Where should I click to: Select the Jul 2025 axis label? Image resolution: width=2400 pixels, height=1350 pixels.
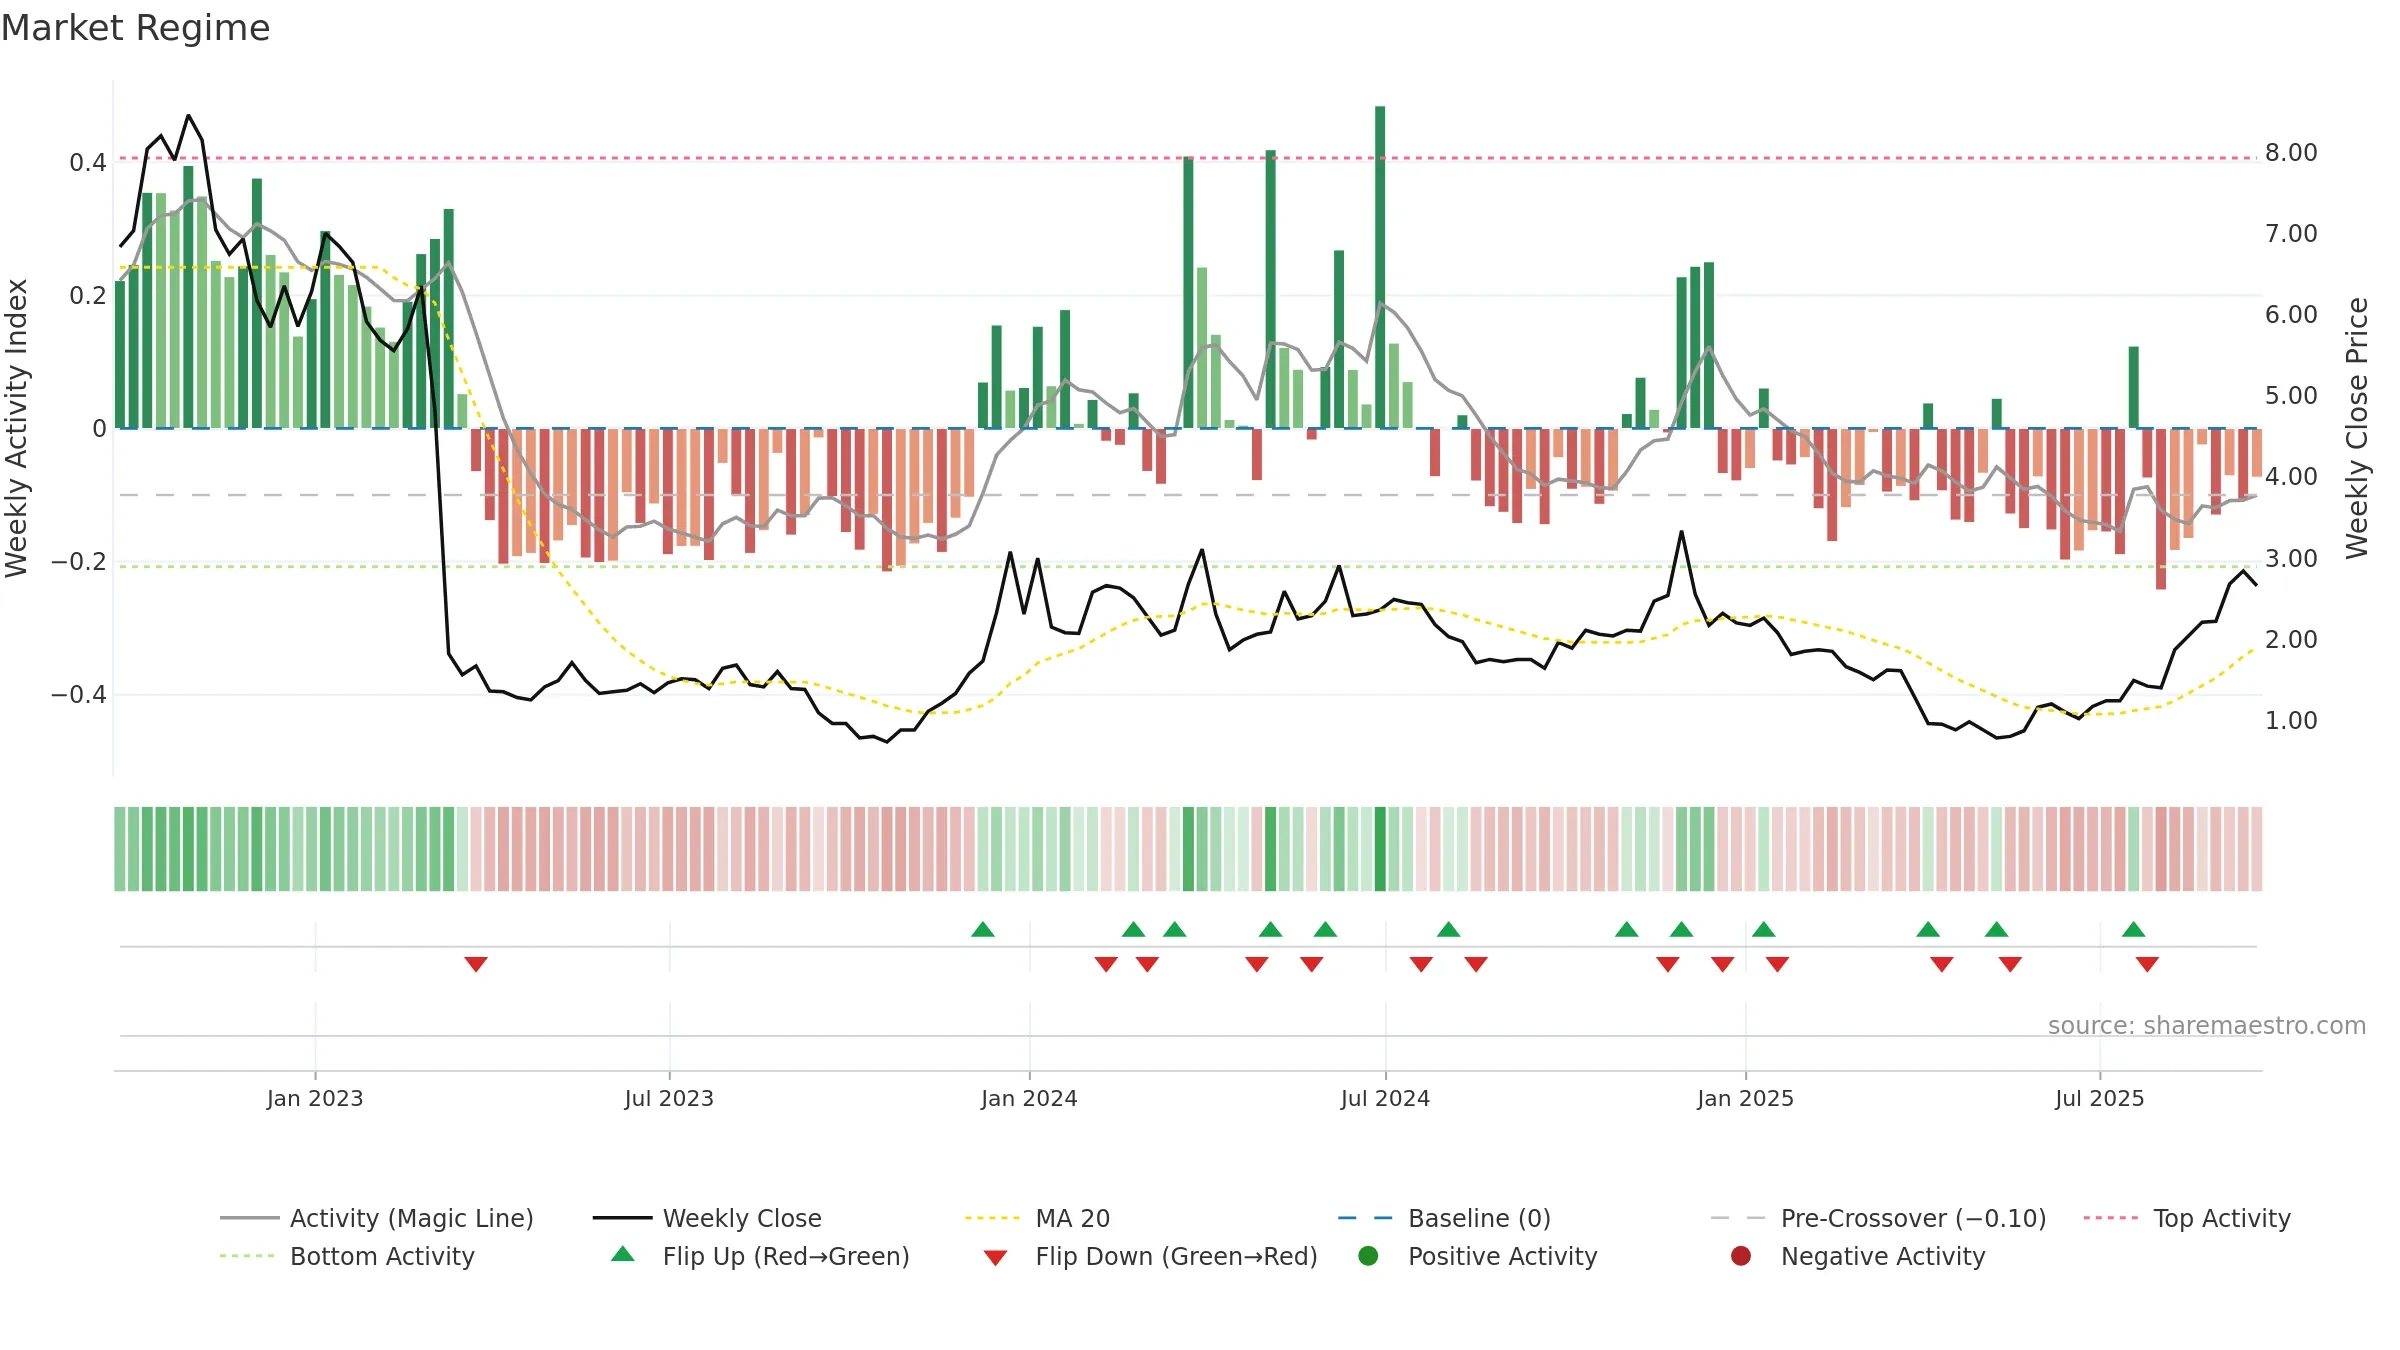click(2100, 1098)
